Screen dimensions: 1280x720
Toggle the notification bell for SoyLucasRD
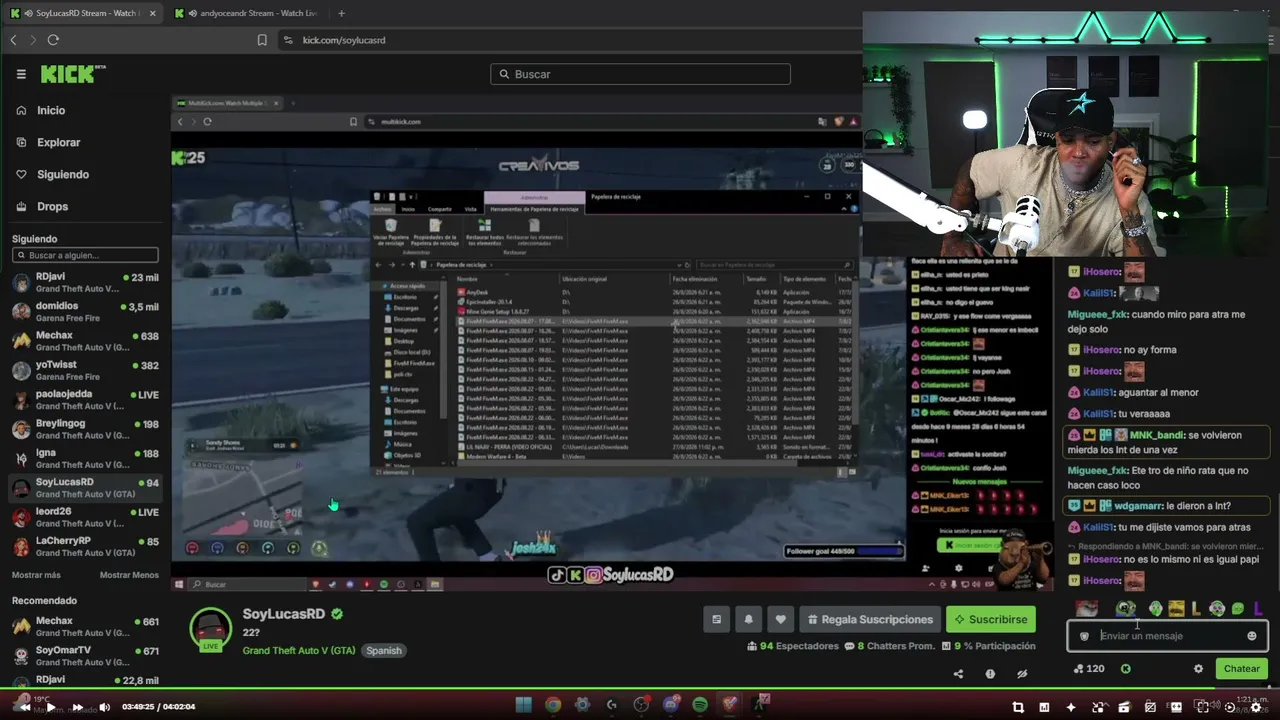pyautogui.click(x=748, y=619)
